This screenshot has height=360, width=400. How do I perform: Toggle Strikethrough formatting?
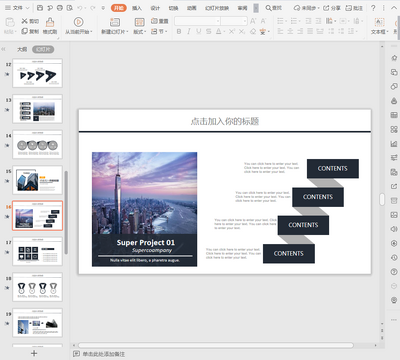(x=208, y=31)
